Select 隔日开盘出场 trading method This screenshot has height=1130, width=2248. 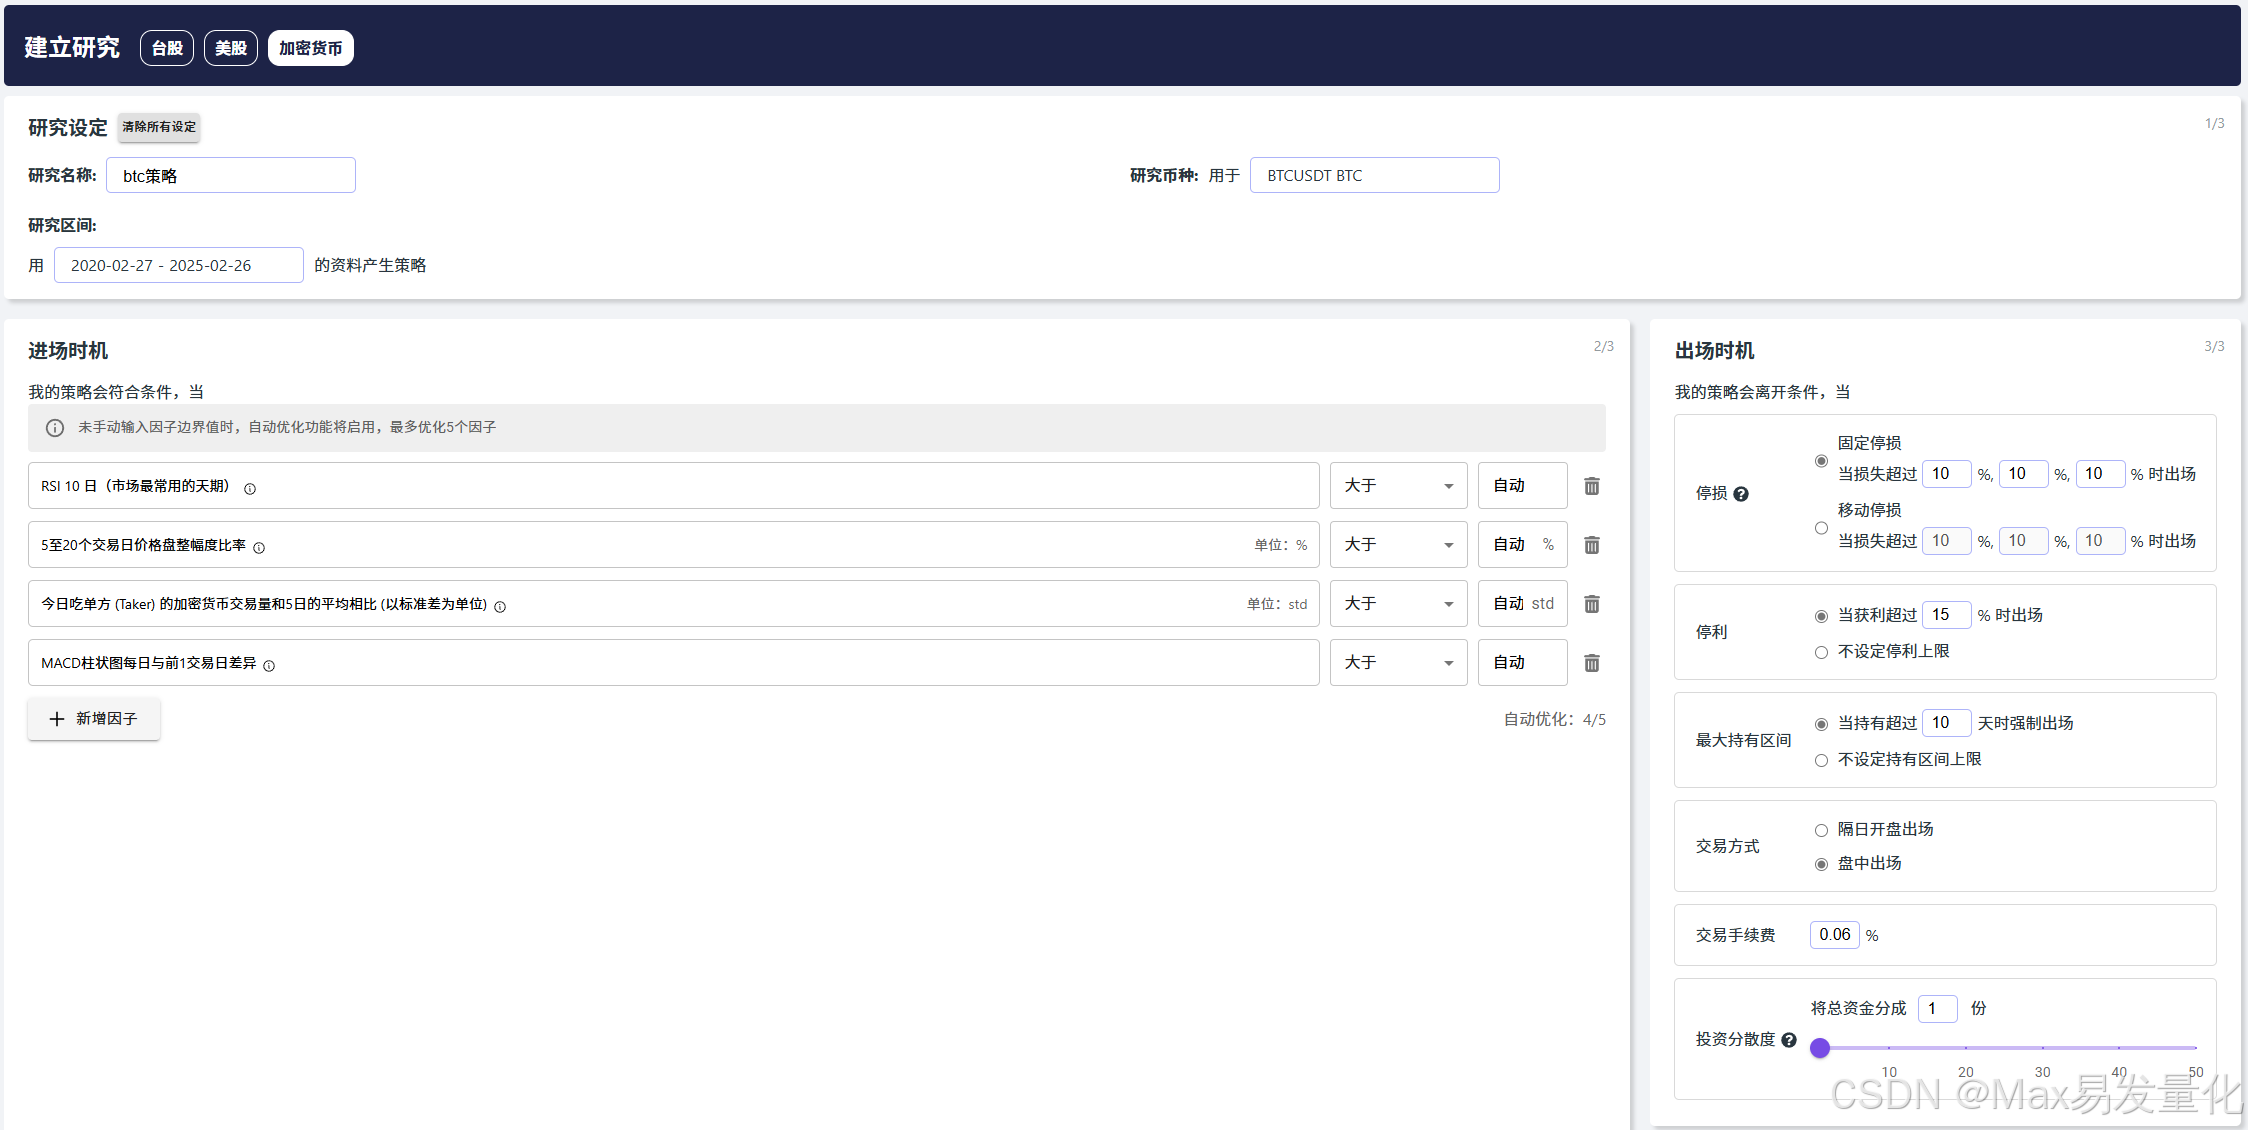tap(1821, 830)
